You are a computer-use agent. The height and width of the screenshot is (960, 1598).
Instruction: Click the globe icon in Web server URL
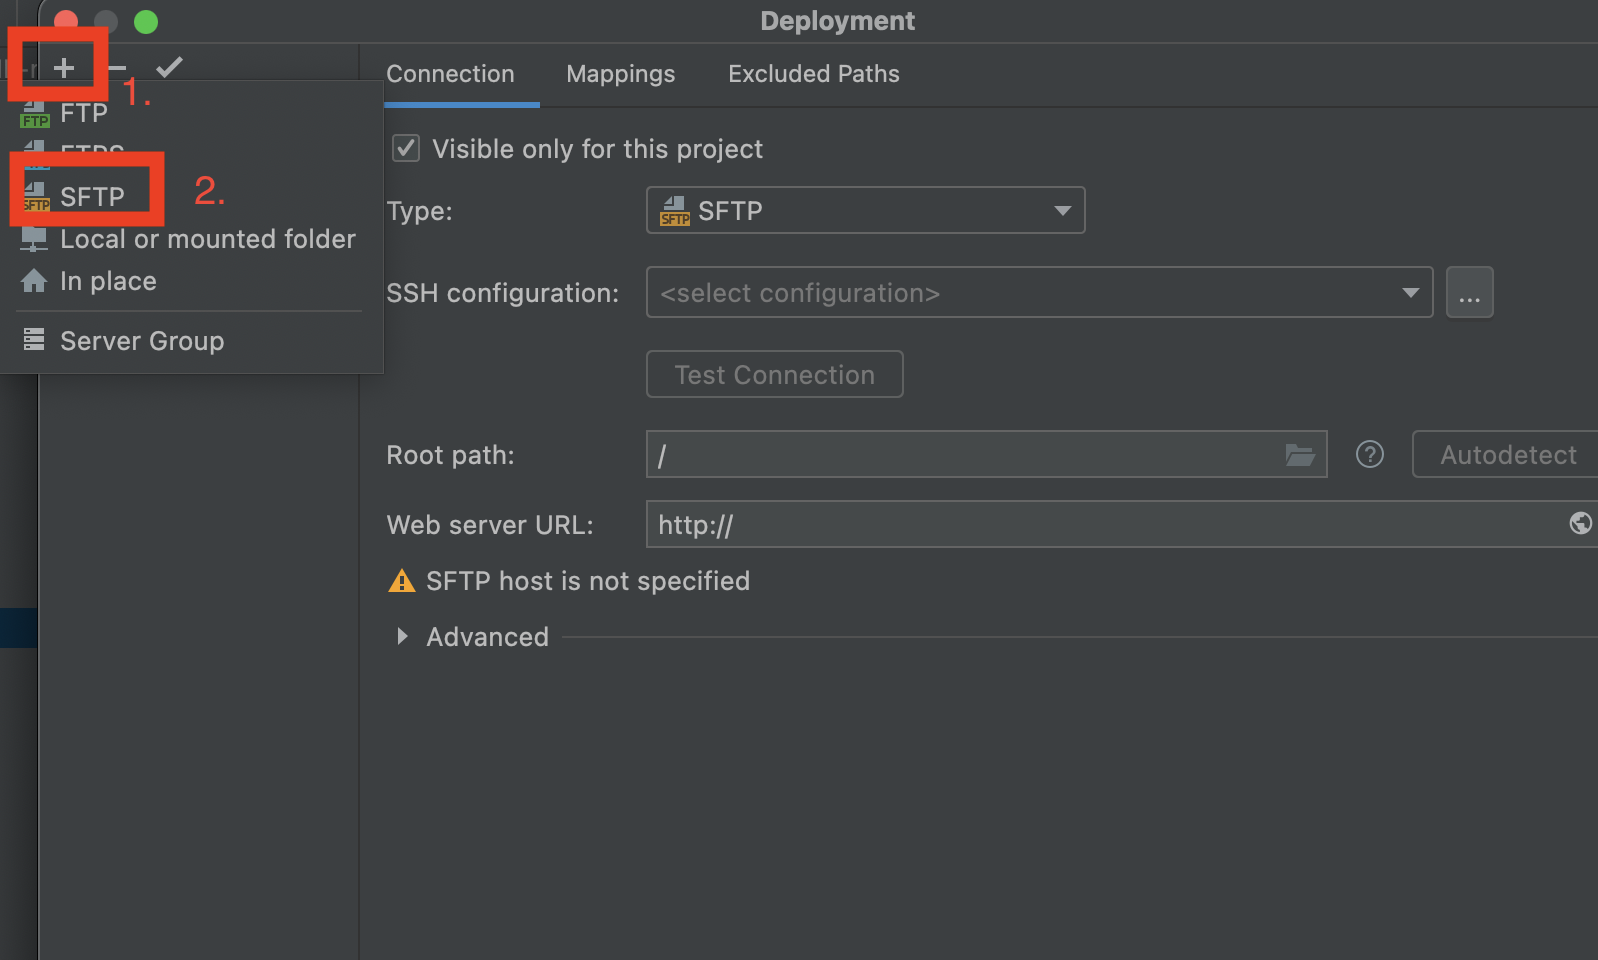[1580, 523]
